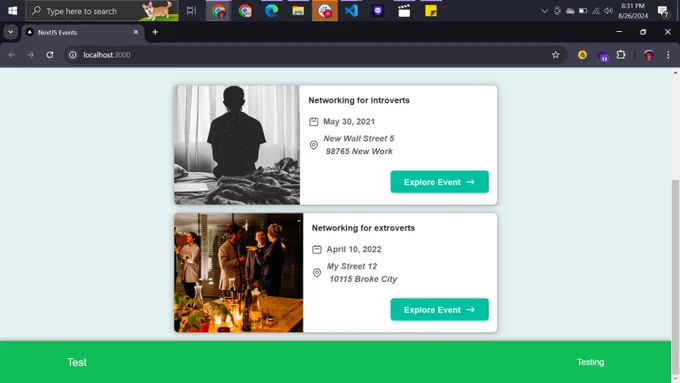This screenshot has width=680, height=383.
Task: Click the April 10, 2022 date
Action: tap(354, 249)
